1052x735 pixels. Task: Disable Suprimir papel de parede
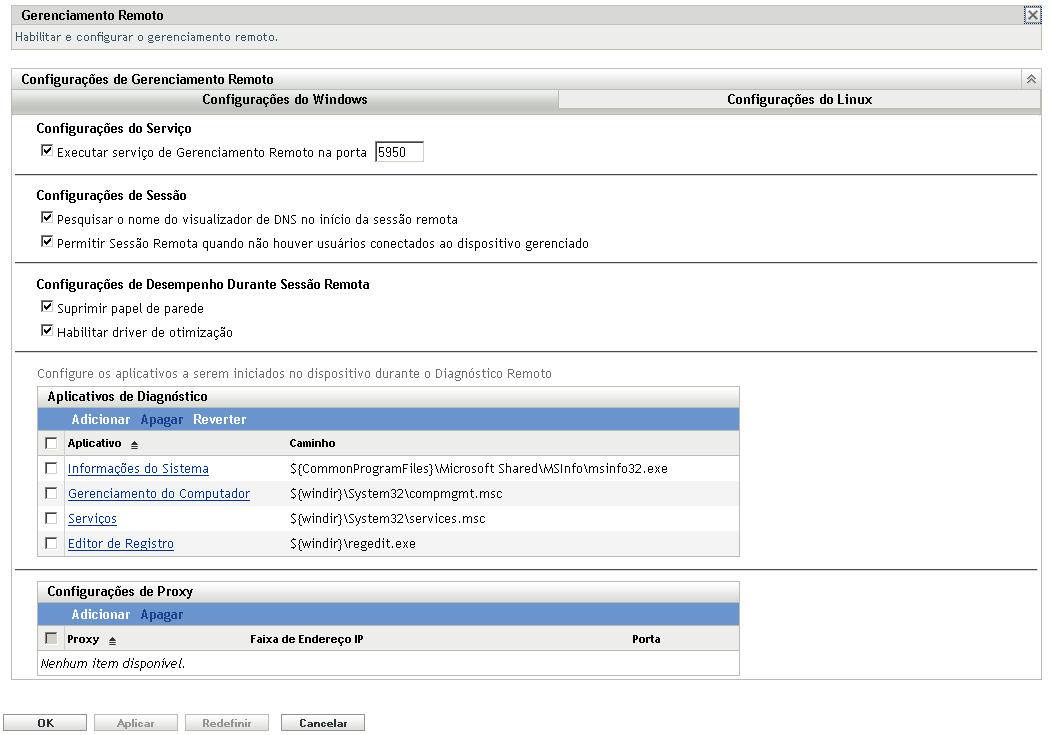[46, 307]
